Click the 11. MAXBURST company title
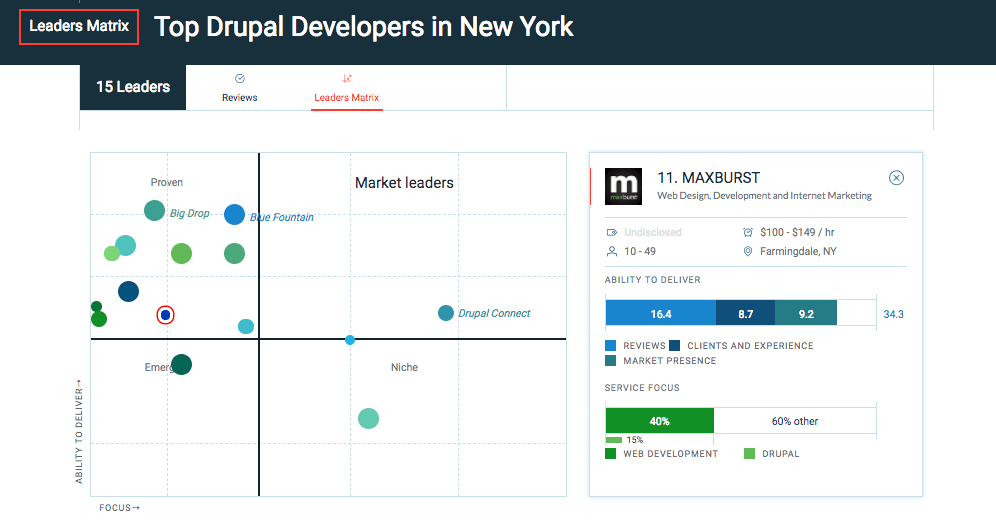996x527 pixels. click(708, 178)
